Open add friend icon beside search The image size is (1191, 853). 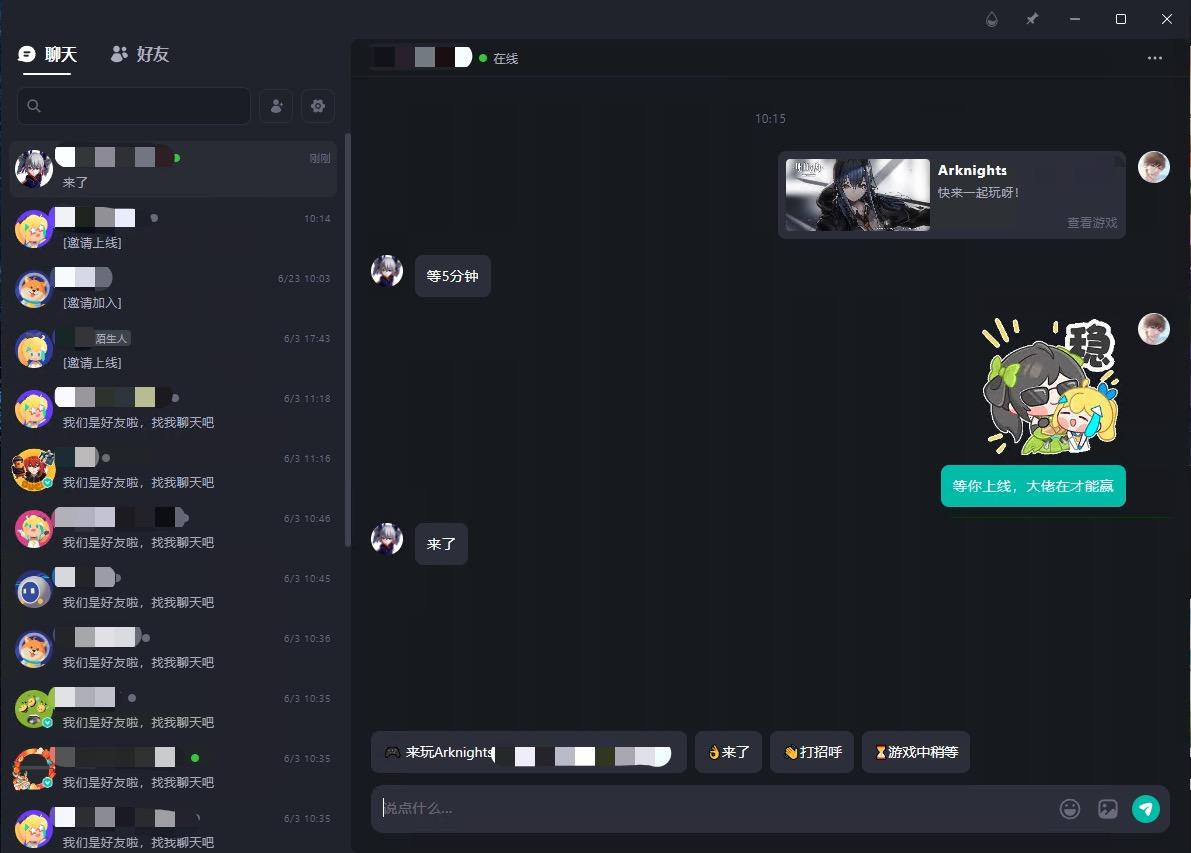click(x=276, y=106)
